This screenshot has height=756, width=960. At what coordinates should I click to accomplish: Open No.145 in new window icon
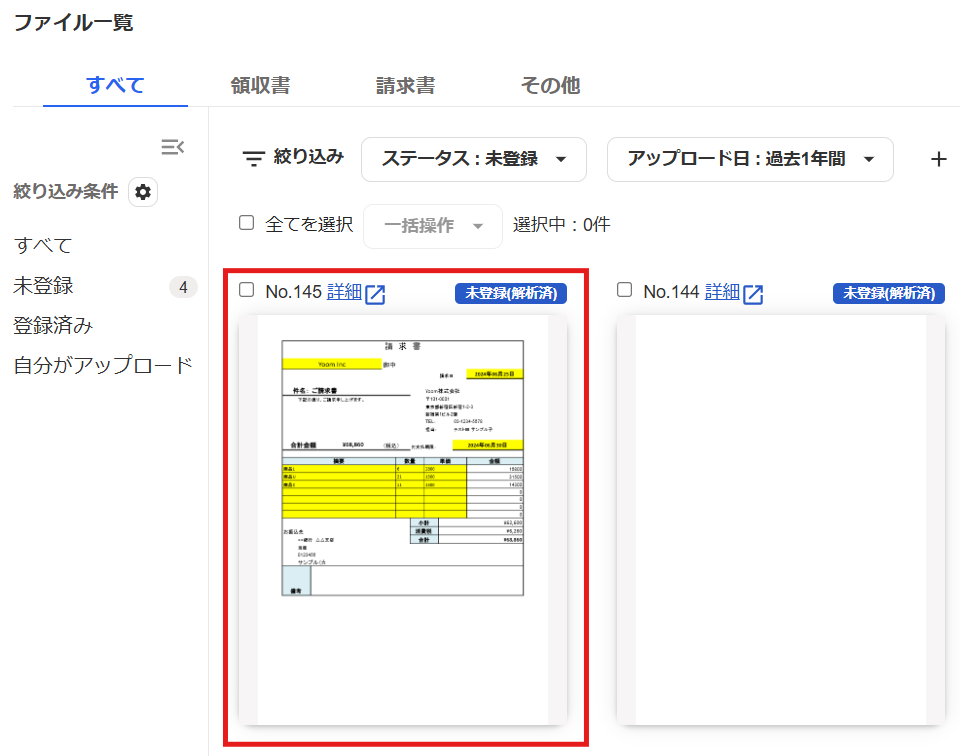(376, 294)
